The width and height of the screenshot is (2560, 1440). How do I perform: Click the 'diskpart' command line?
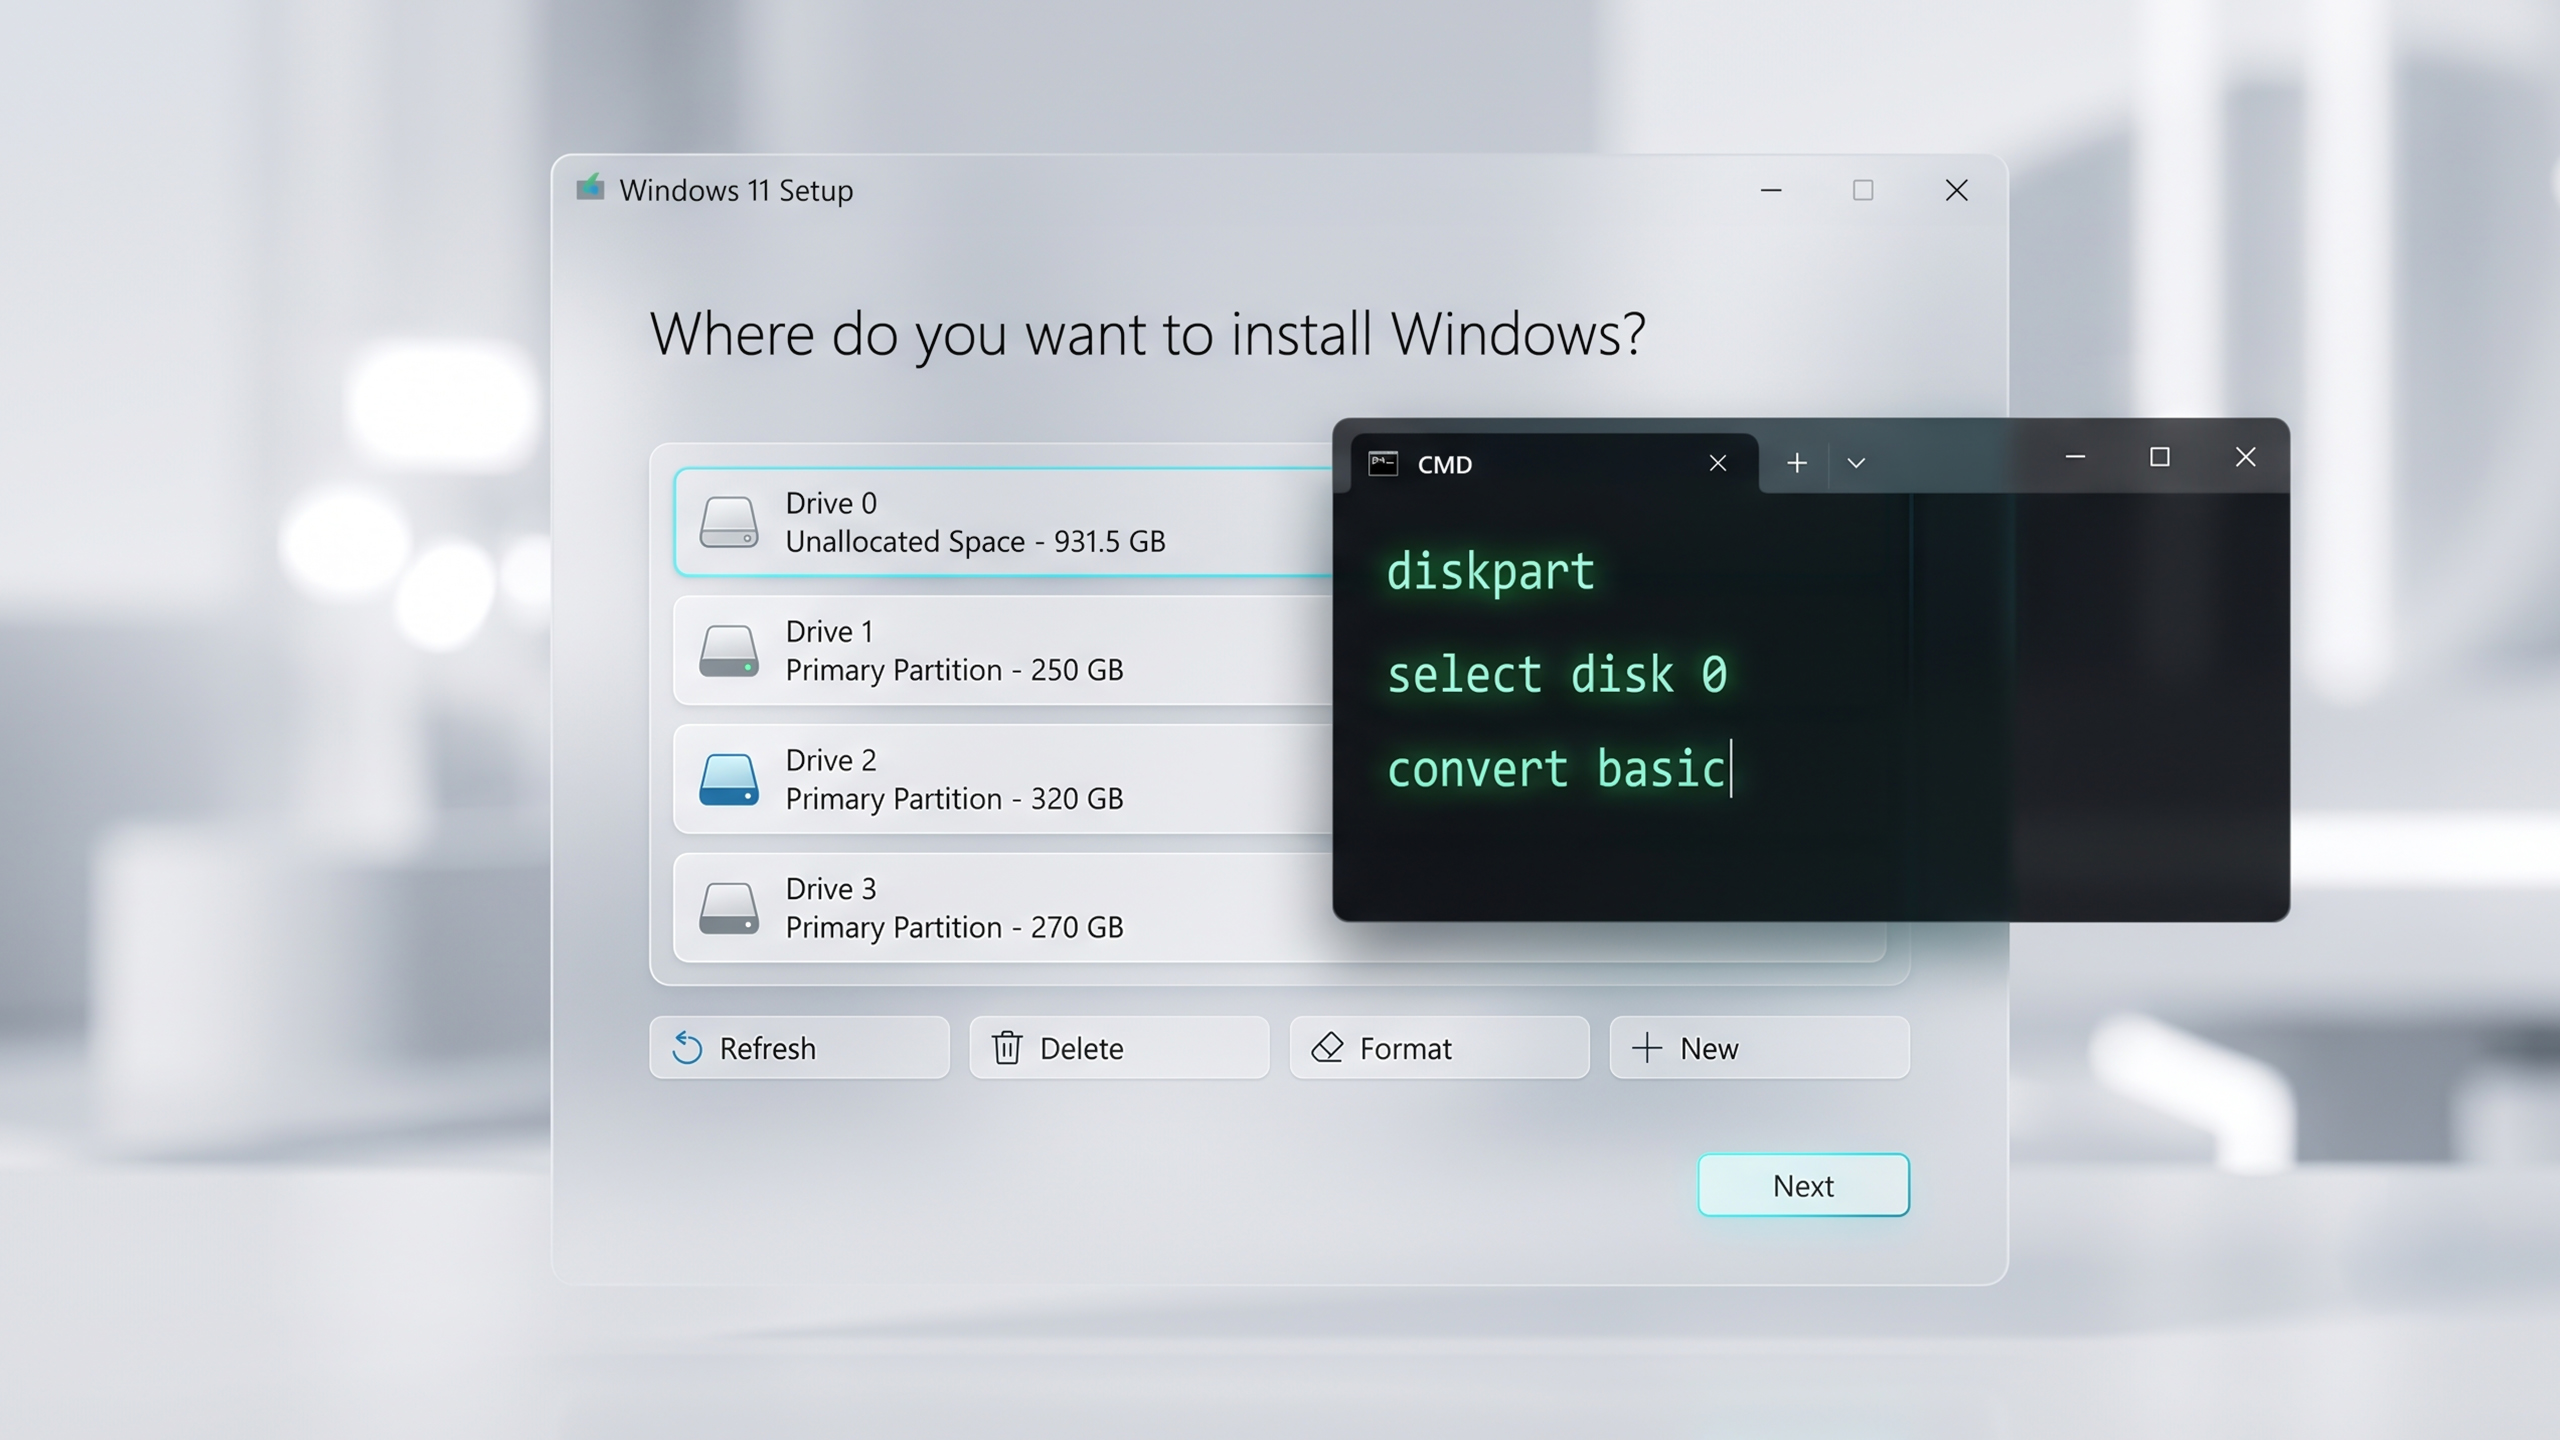(1490, 572)
